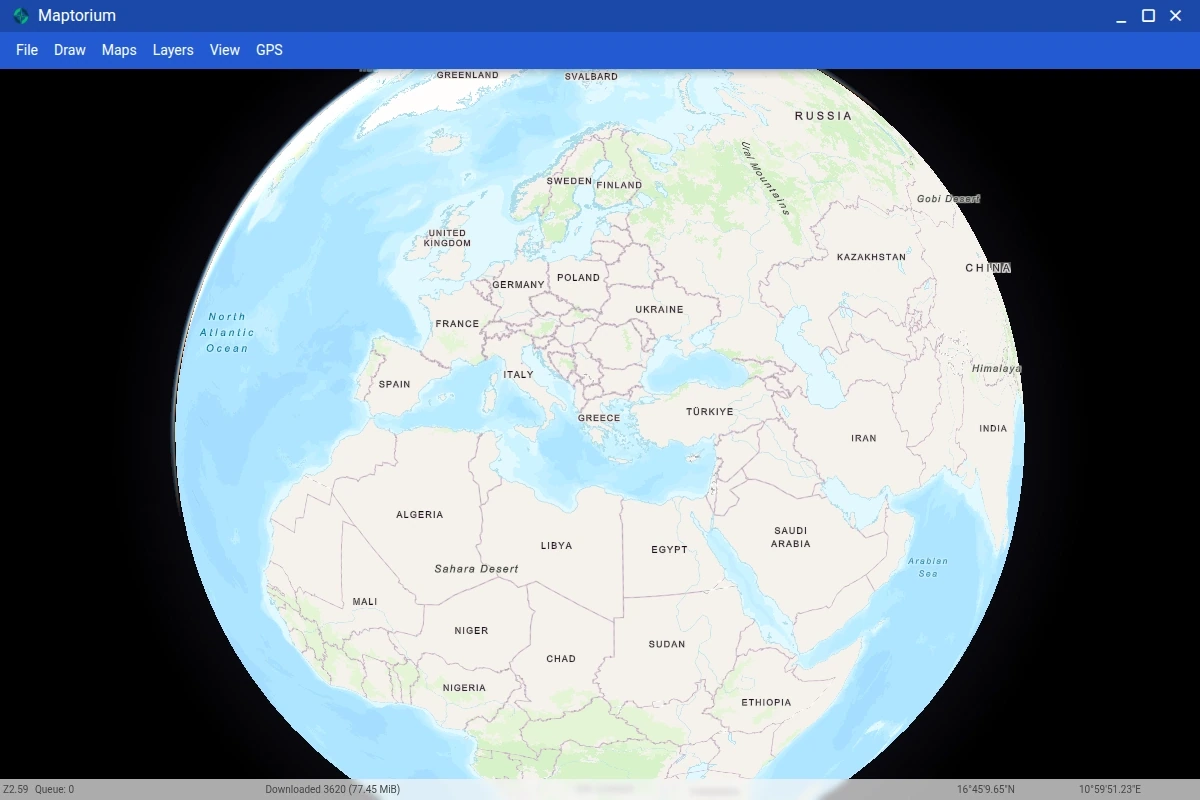Click the TÜRKIYE label
Viewport: 1200px width, 800px height.
tap(709, 412)
